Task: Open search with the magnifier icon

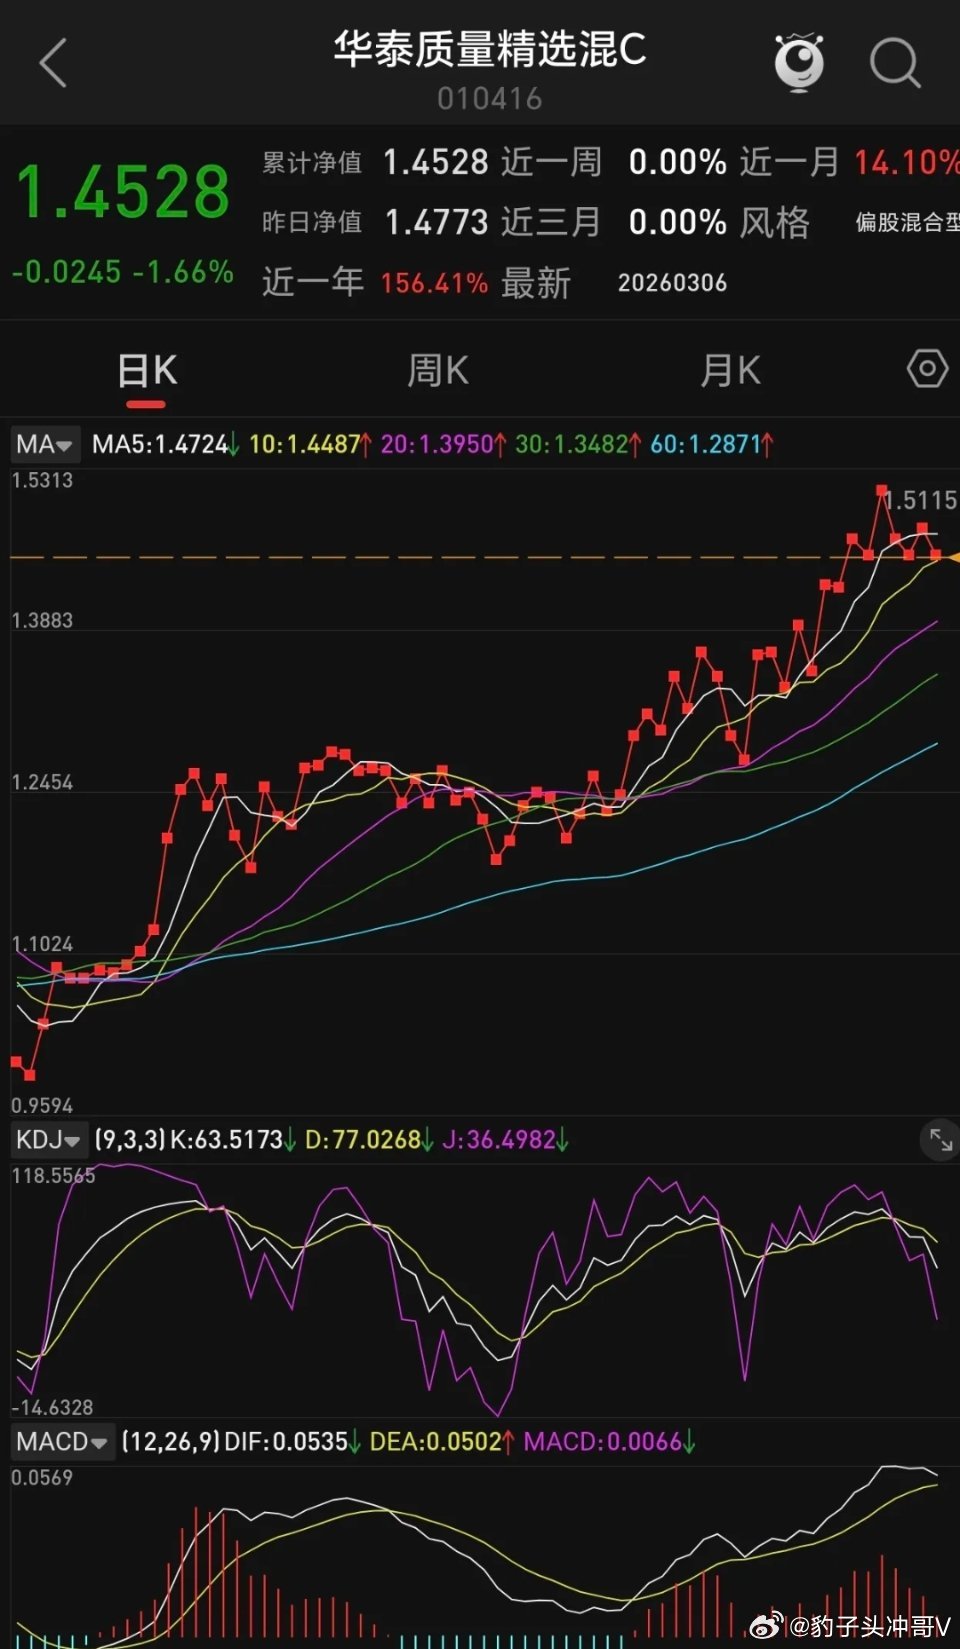Action: click(x=894, y=63)
